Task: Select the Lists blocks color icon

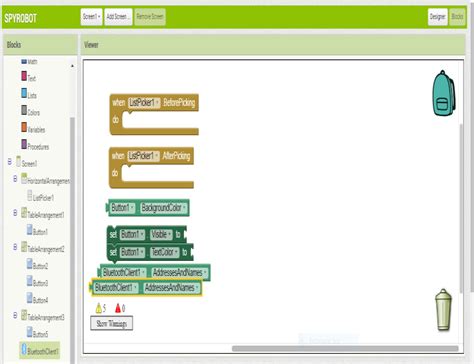Action: [24, 93]
